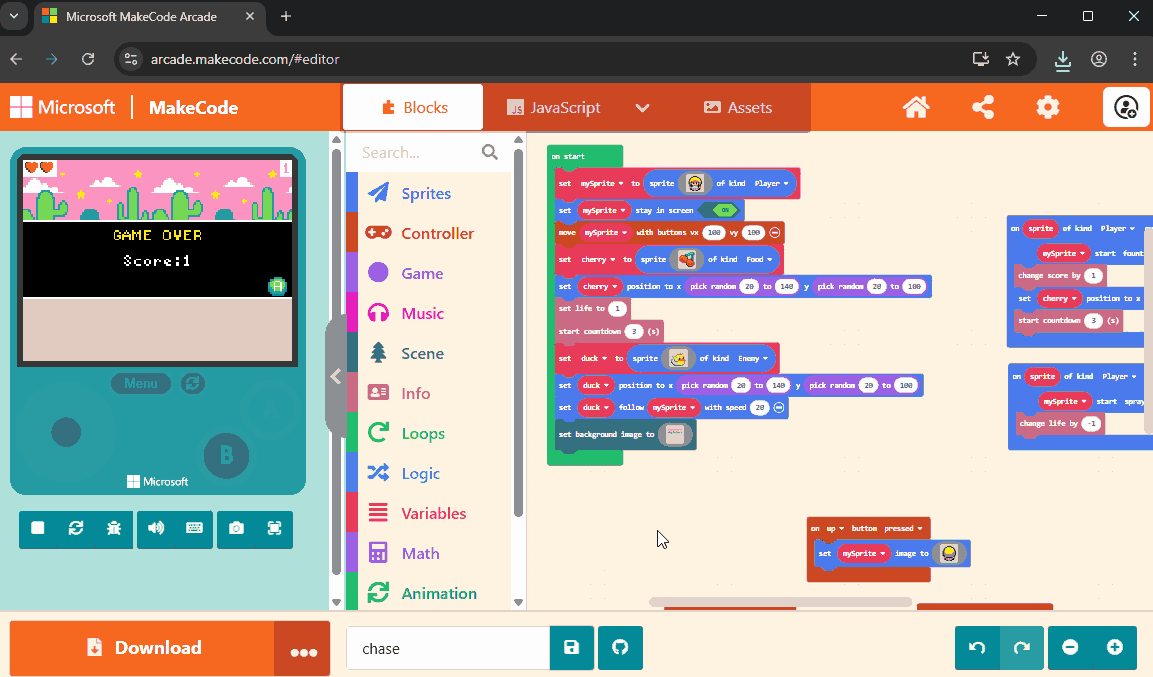Edit the duck sprite image thumbnail
The image size is (1153, 677).
point(678,358)
